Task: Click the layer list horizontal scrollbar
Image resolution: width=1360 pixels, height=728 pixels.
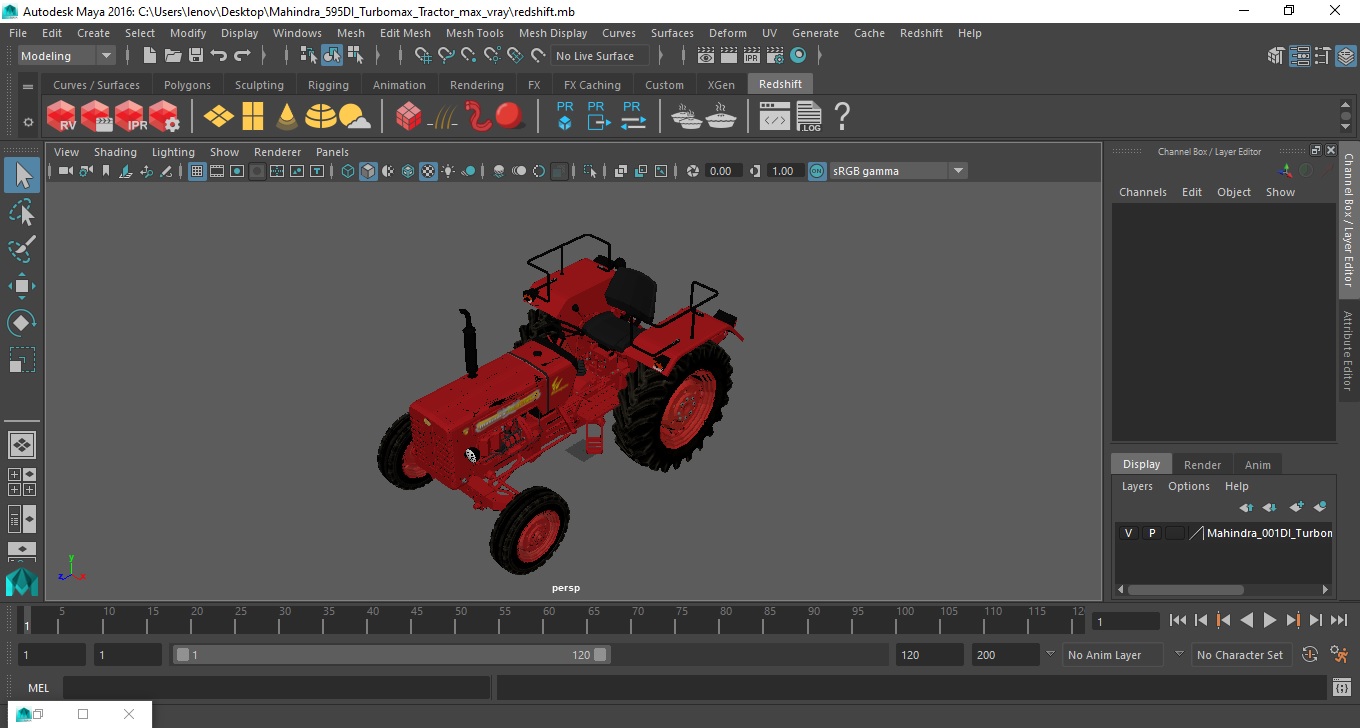Action: [1185, 590]
